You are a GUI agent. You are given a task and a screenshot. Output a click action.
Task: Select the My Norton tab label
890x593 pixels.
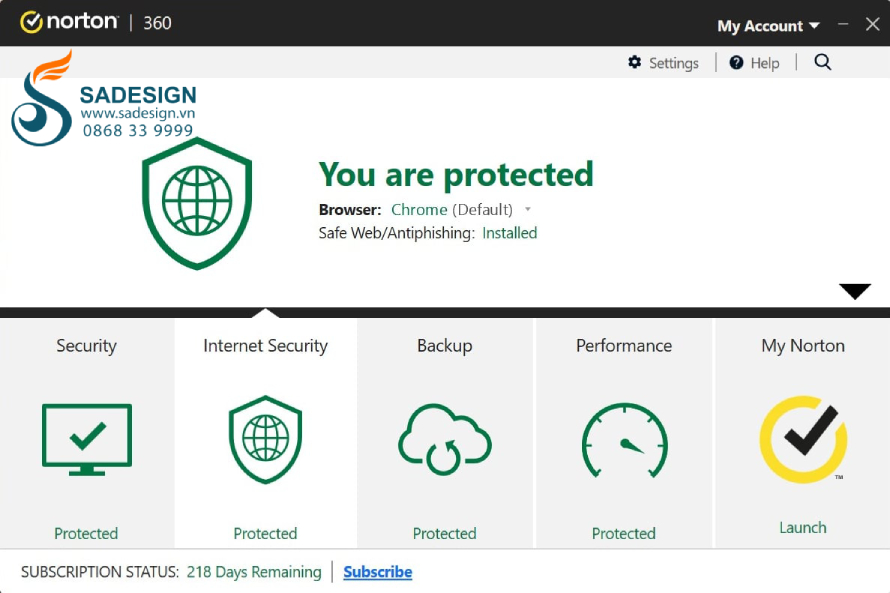pos(803,346)
